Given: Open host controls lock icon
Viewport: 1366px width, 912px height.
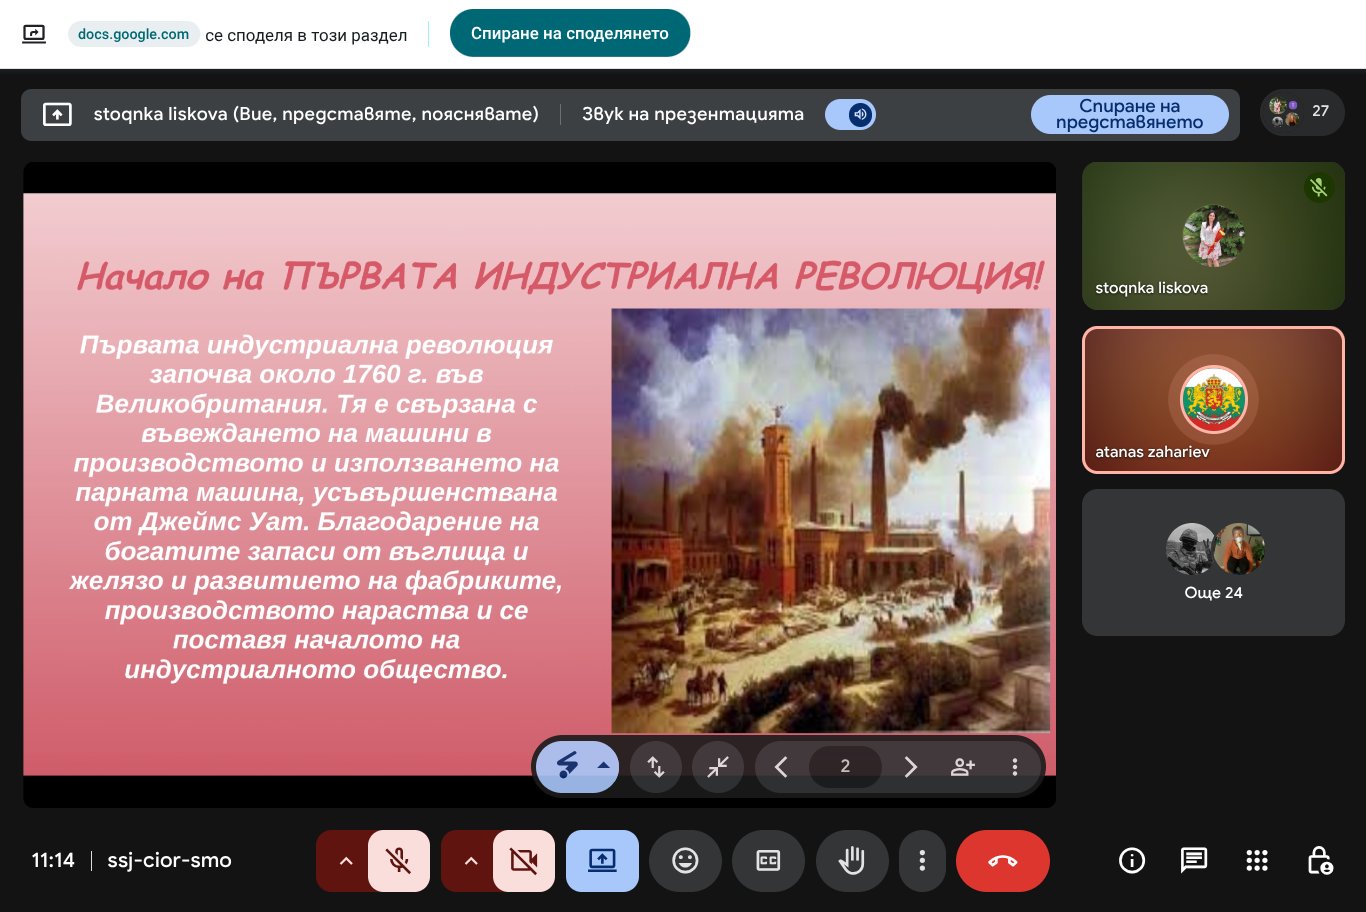Looking at the screenshot, I should (1319, 860).
